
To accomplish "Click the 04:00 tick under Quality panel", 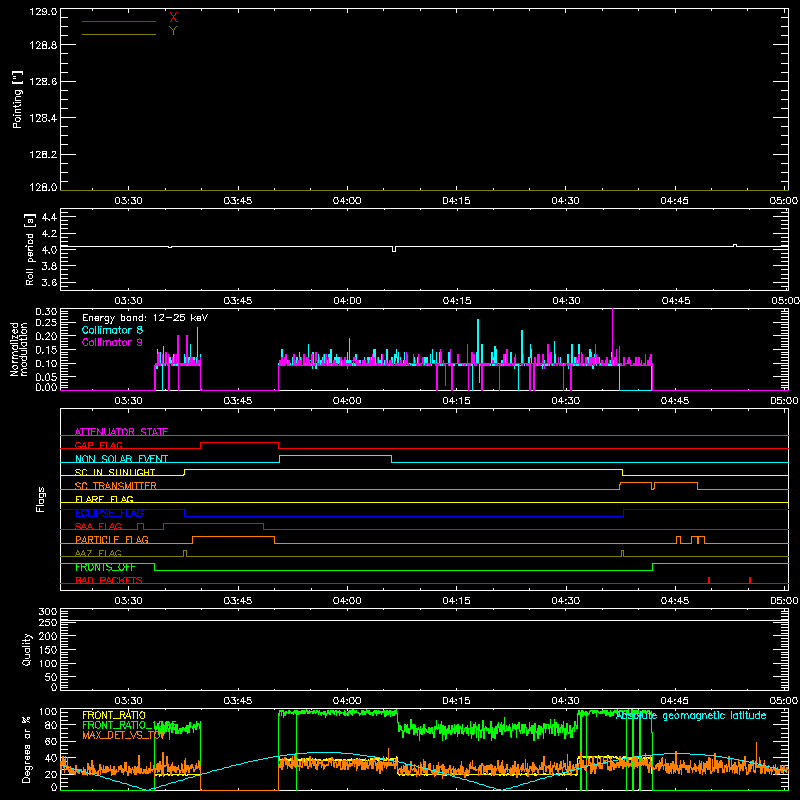I will click(347, 701).
